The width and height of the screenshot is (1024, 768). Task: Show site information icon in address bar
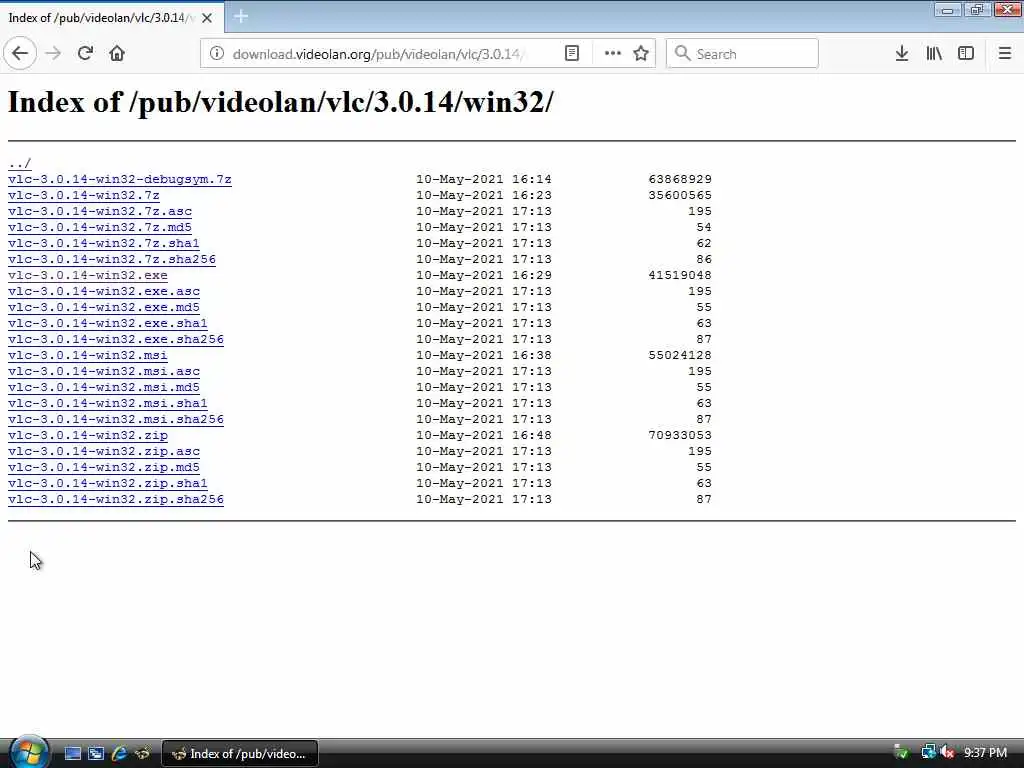(217, 54)
